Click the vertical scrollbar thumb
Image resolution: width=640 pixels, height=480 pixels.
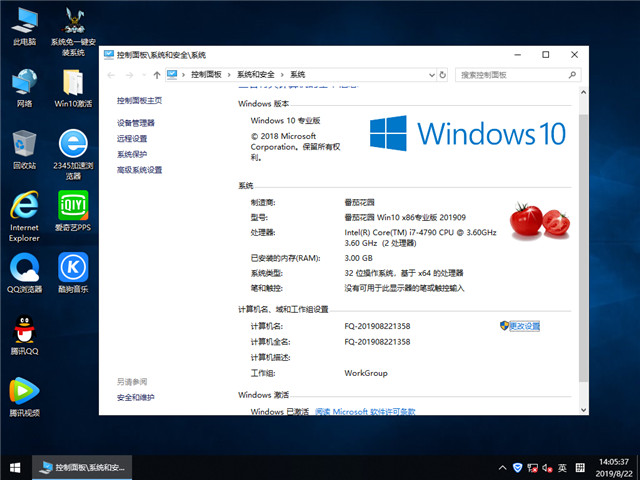pyautogui.click(x=584, y=248)
